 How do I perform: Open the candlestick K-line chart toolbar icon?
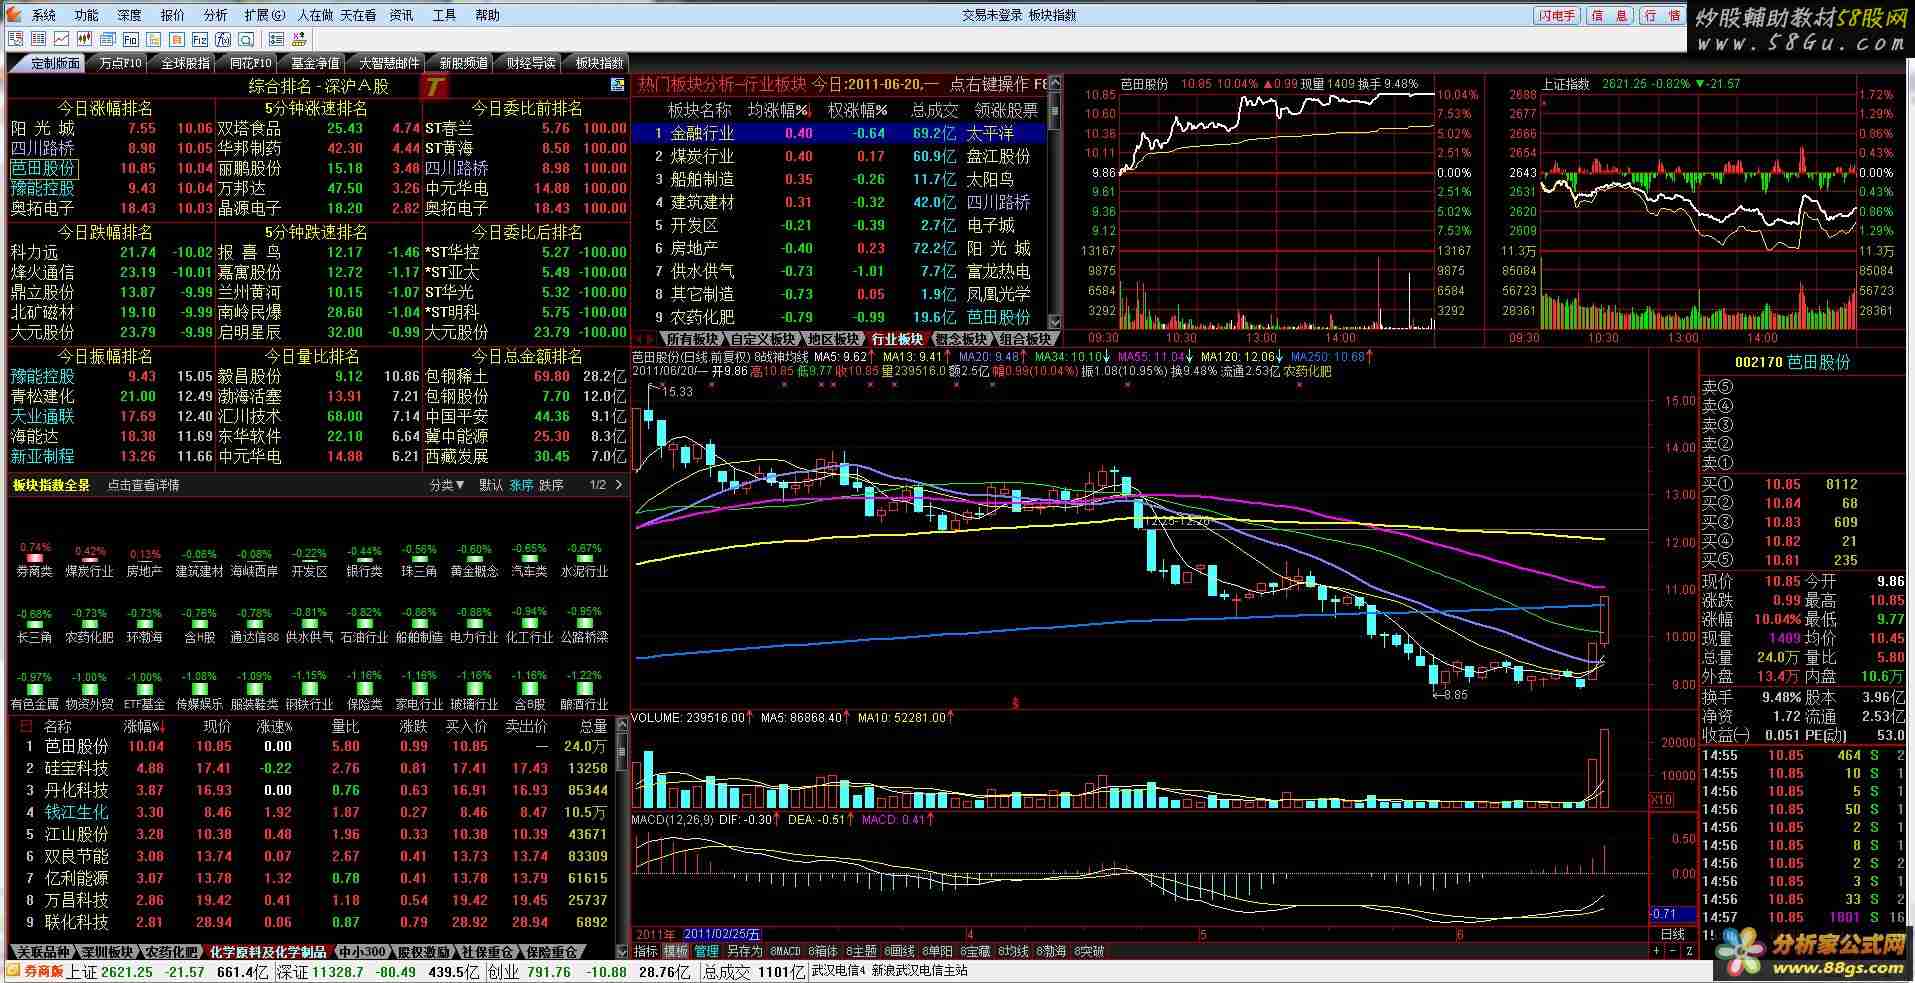tap(84, 40)
